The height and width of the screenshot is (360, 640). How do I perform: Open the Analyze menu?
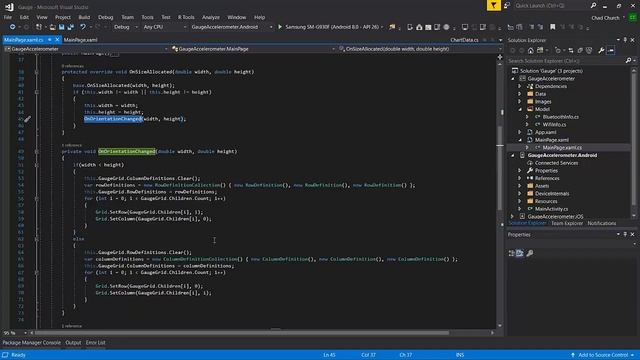(x=211, y=17)
